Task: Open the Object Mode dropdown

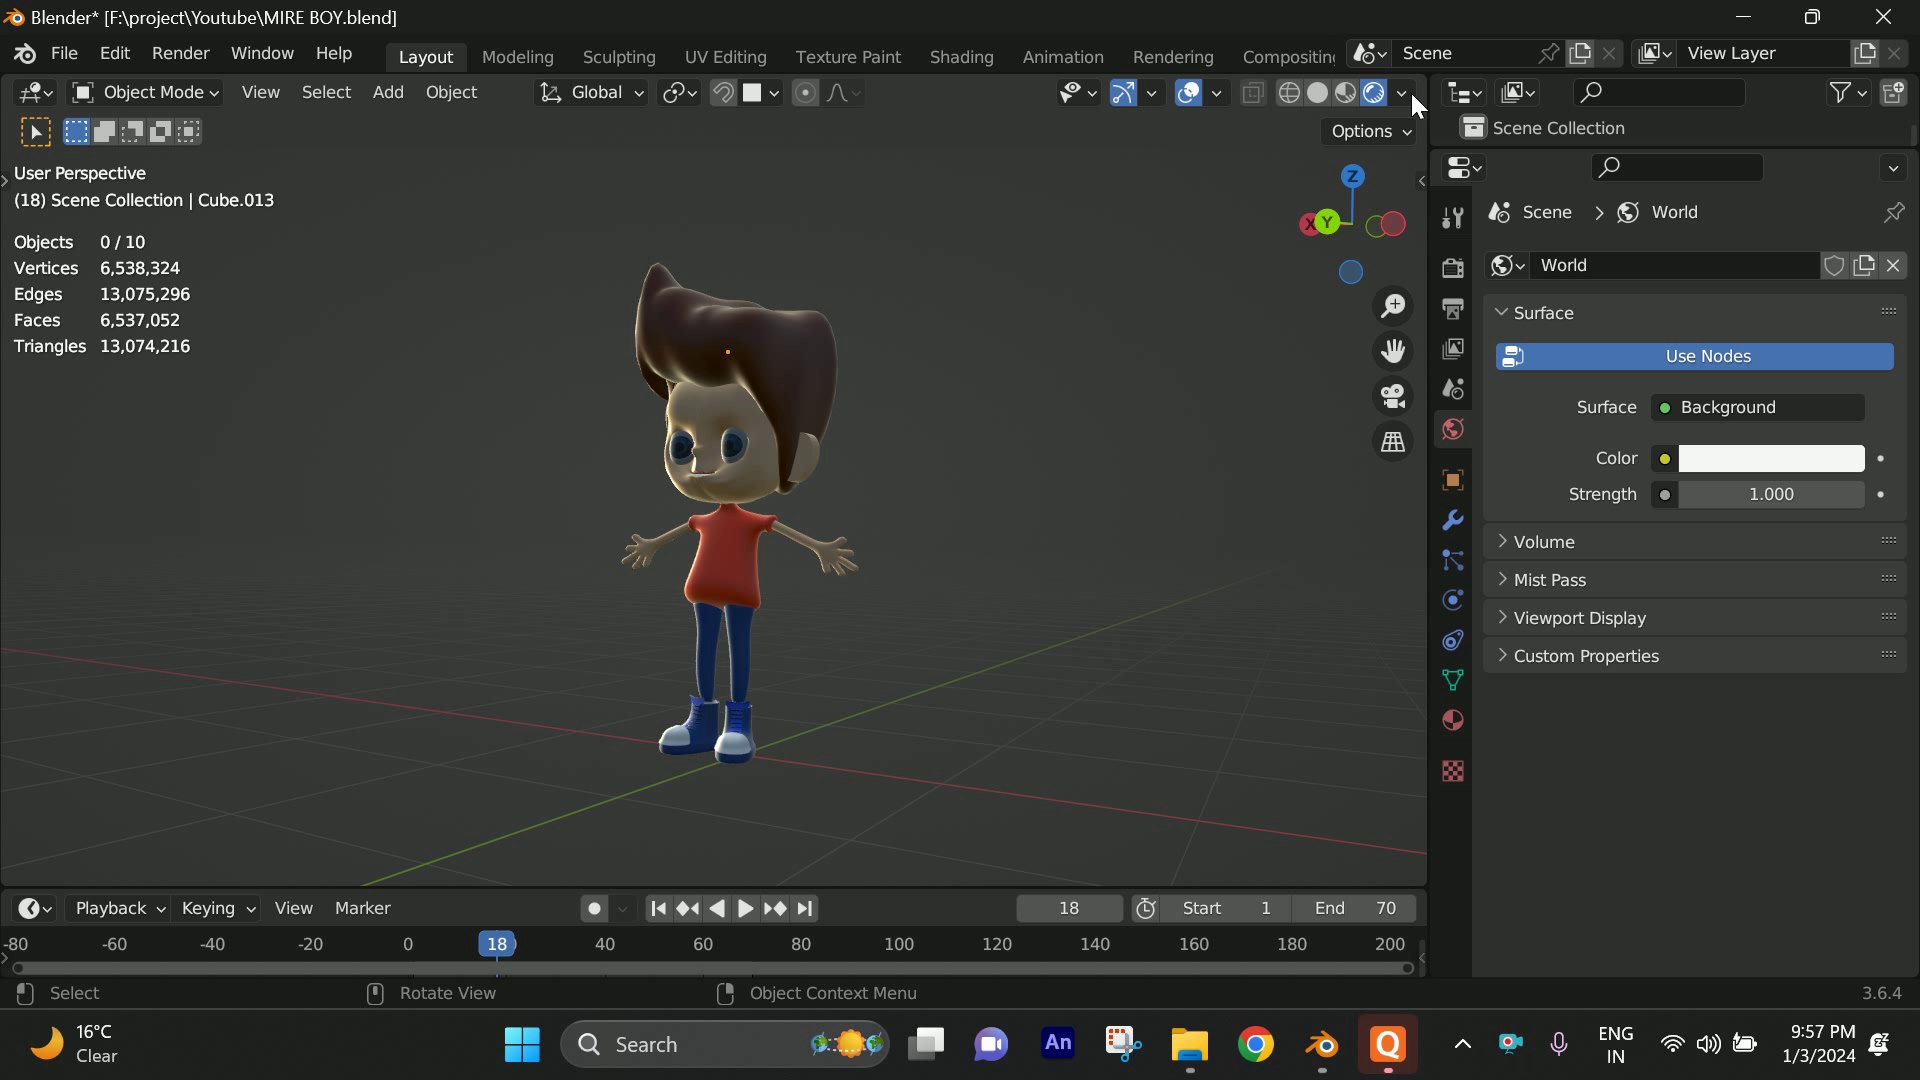Action: tap(146, 92)
